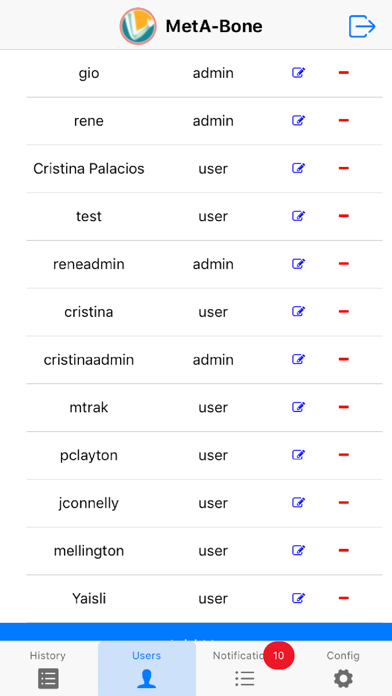
Task: Delete jconnelly from the list
Action: click(344, 502)
